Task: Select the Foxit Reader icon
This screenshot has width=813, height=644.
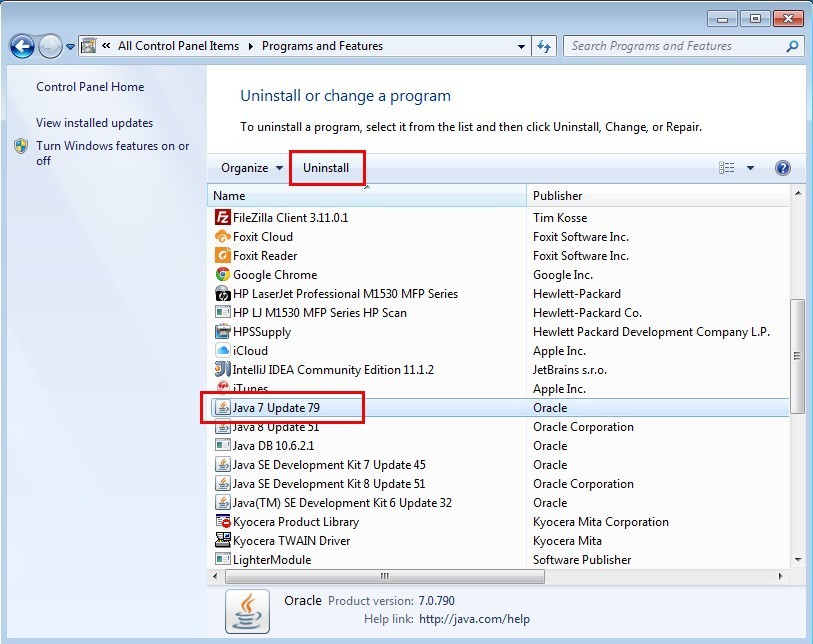Action: click(x=223, y=256)
